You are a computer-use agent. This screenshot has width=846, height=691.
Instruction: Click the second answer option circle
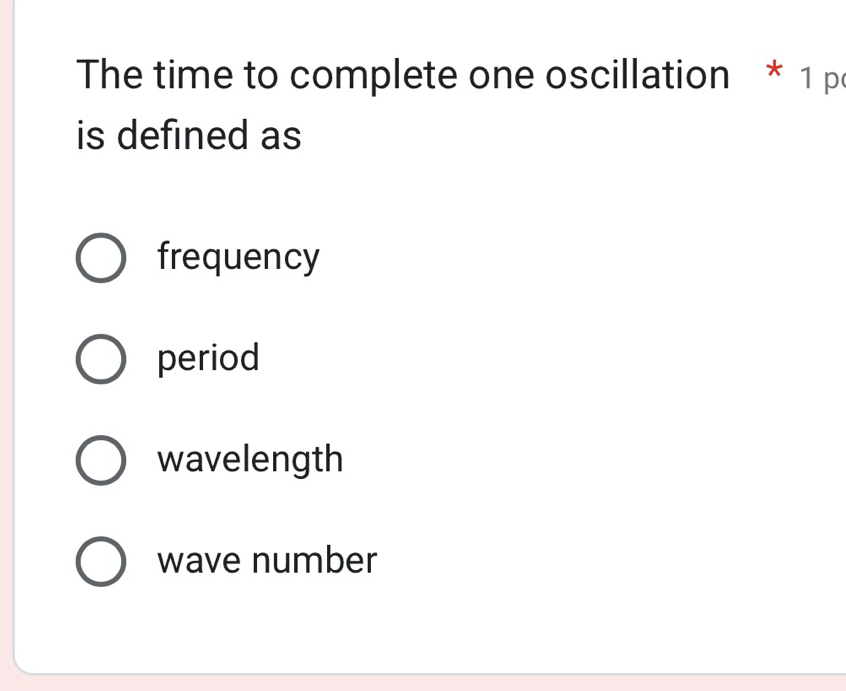tap(100, 358)
